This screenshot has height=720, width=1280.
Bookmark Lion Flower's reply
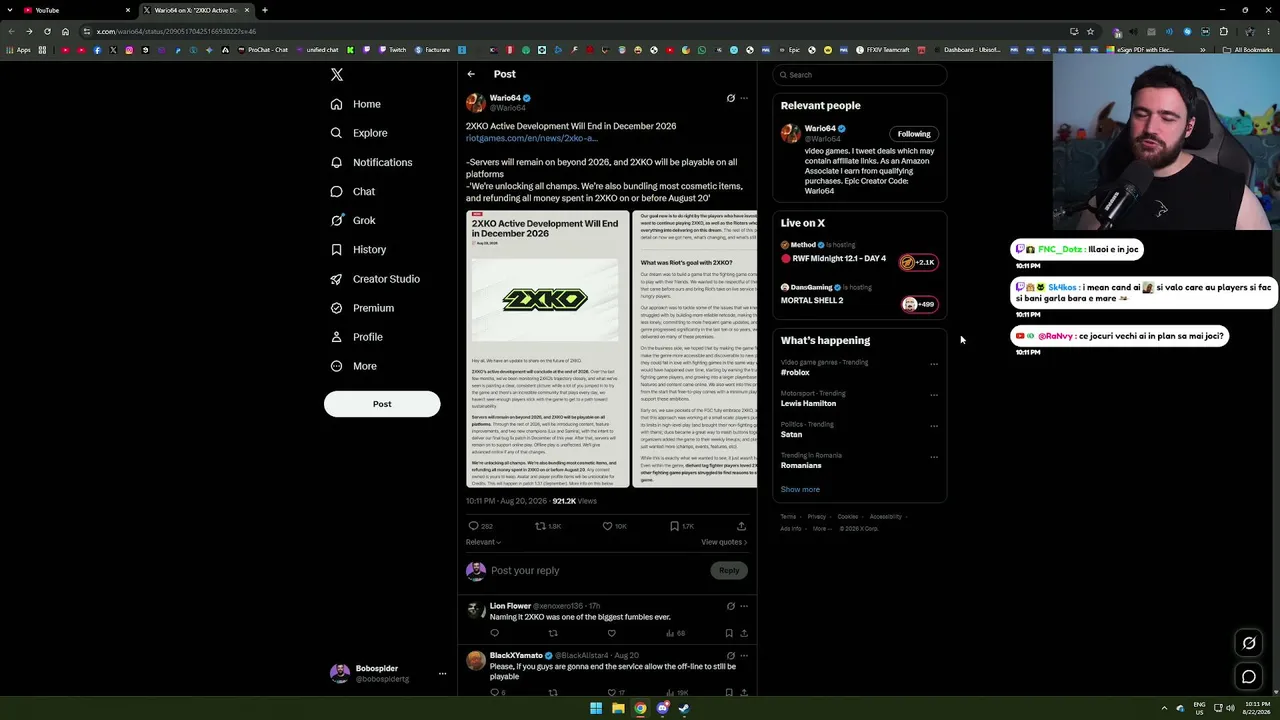coord(728,633)
